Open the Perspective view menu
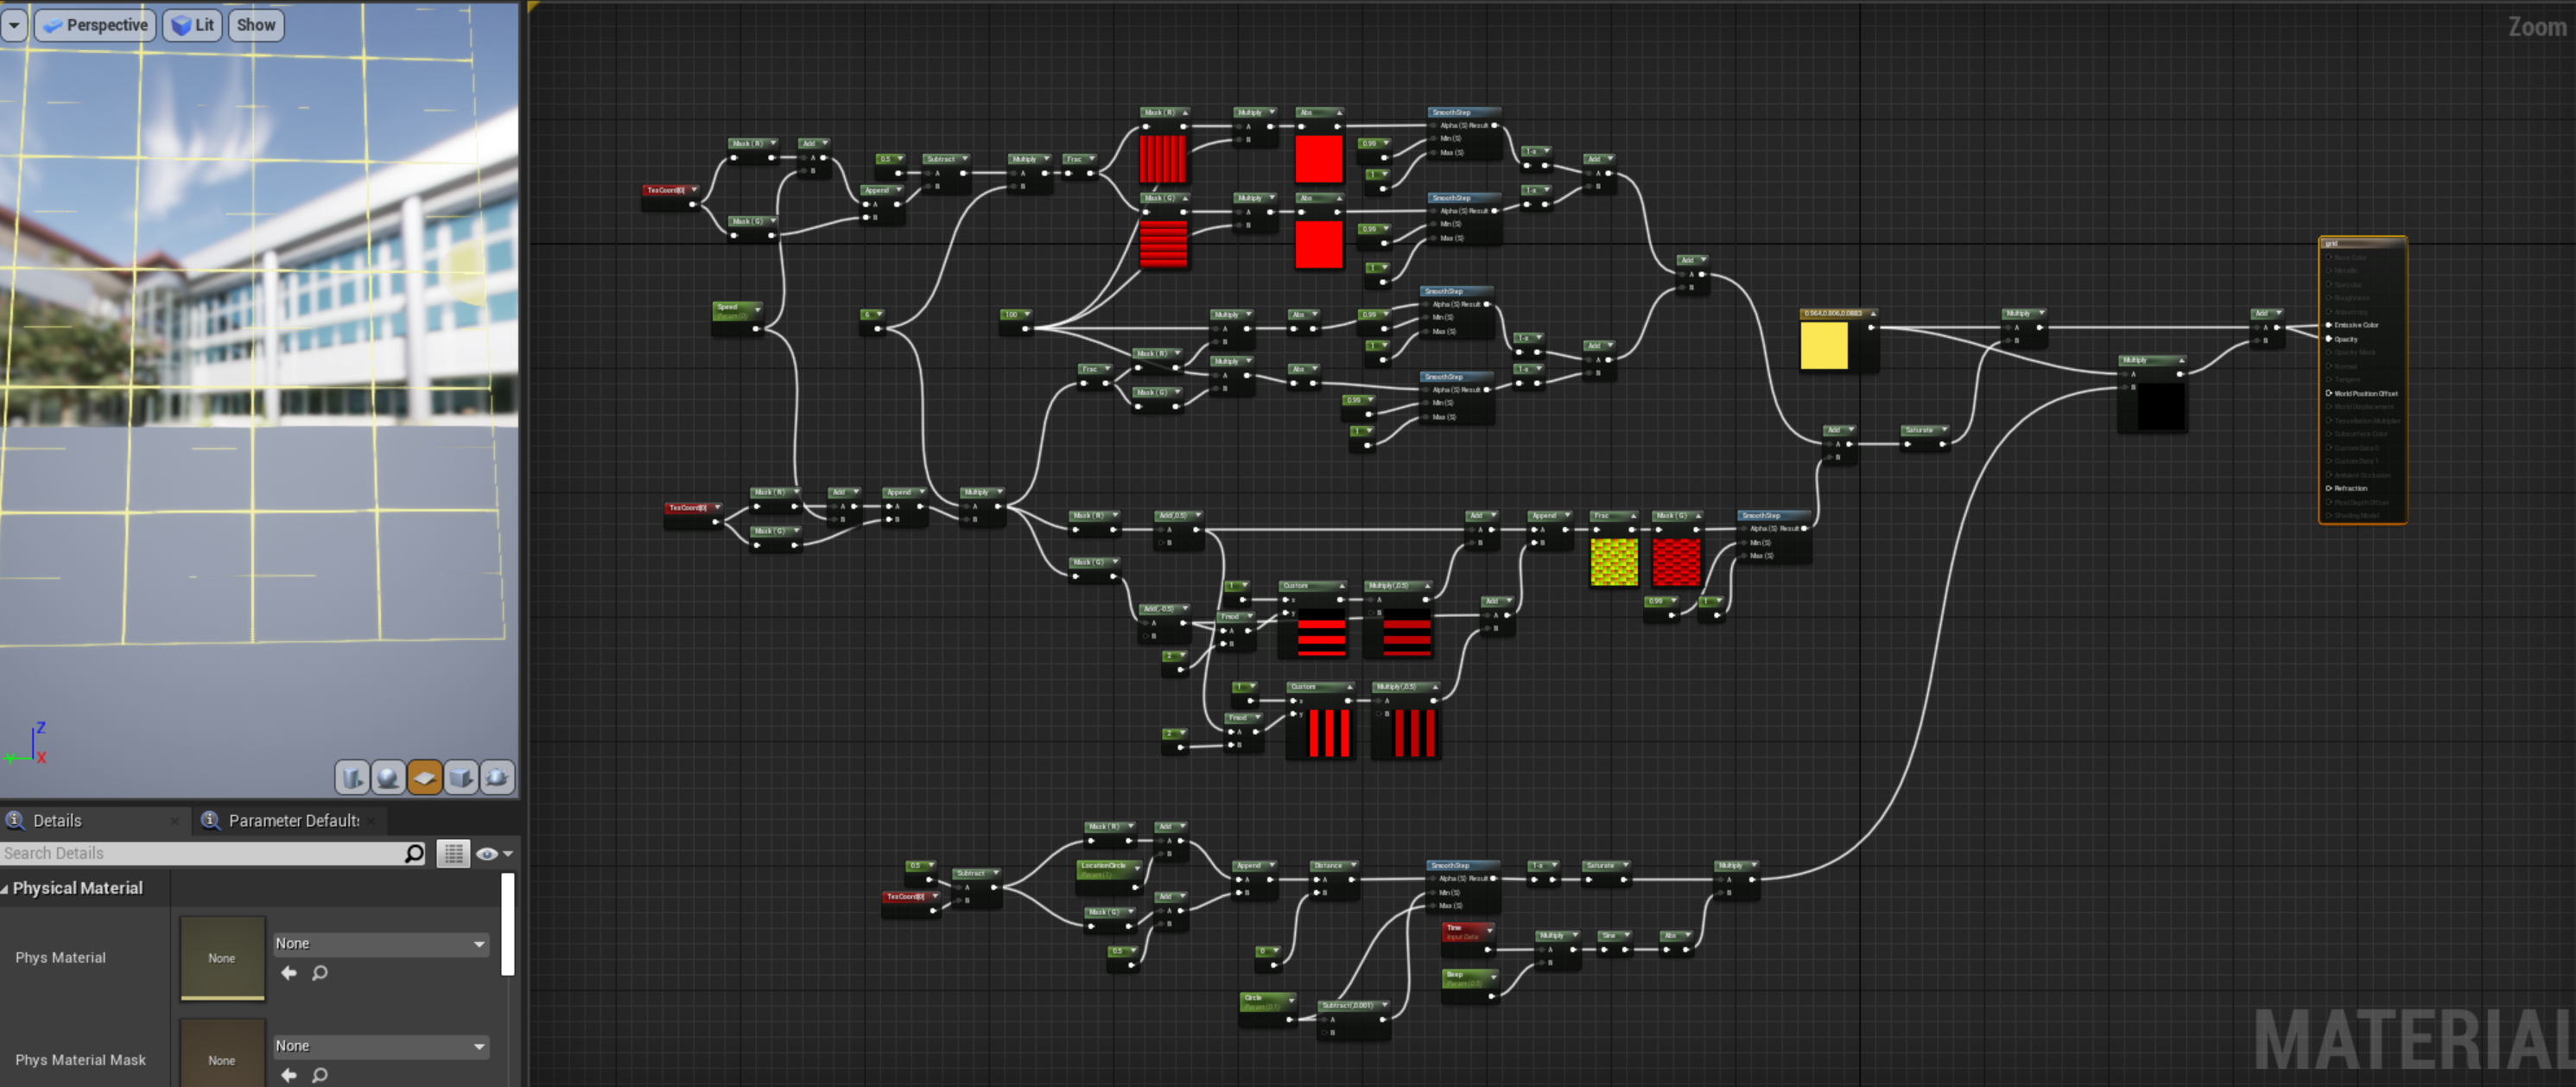Screen dimensions: 2576x1087 (96, 25)
